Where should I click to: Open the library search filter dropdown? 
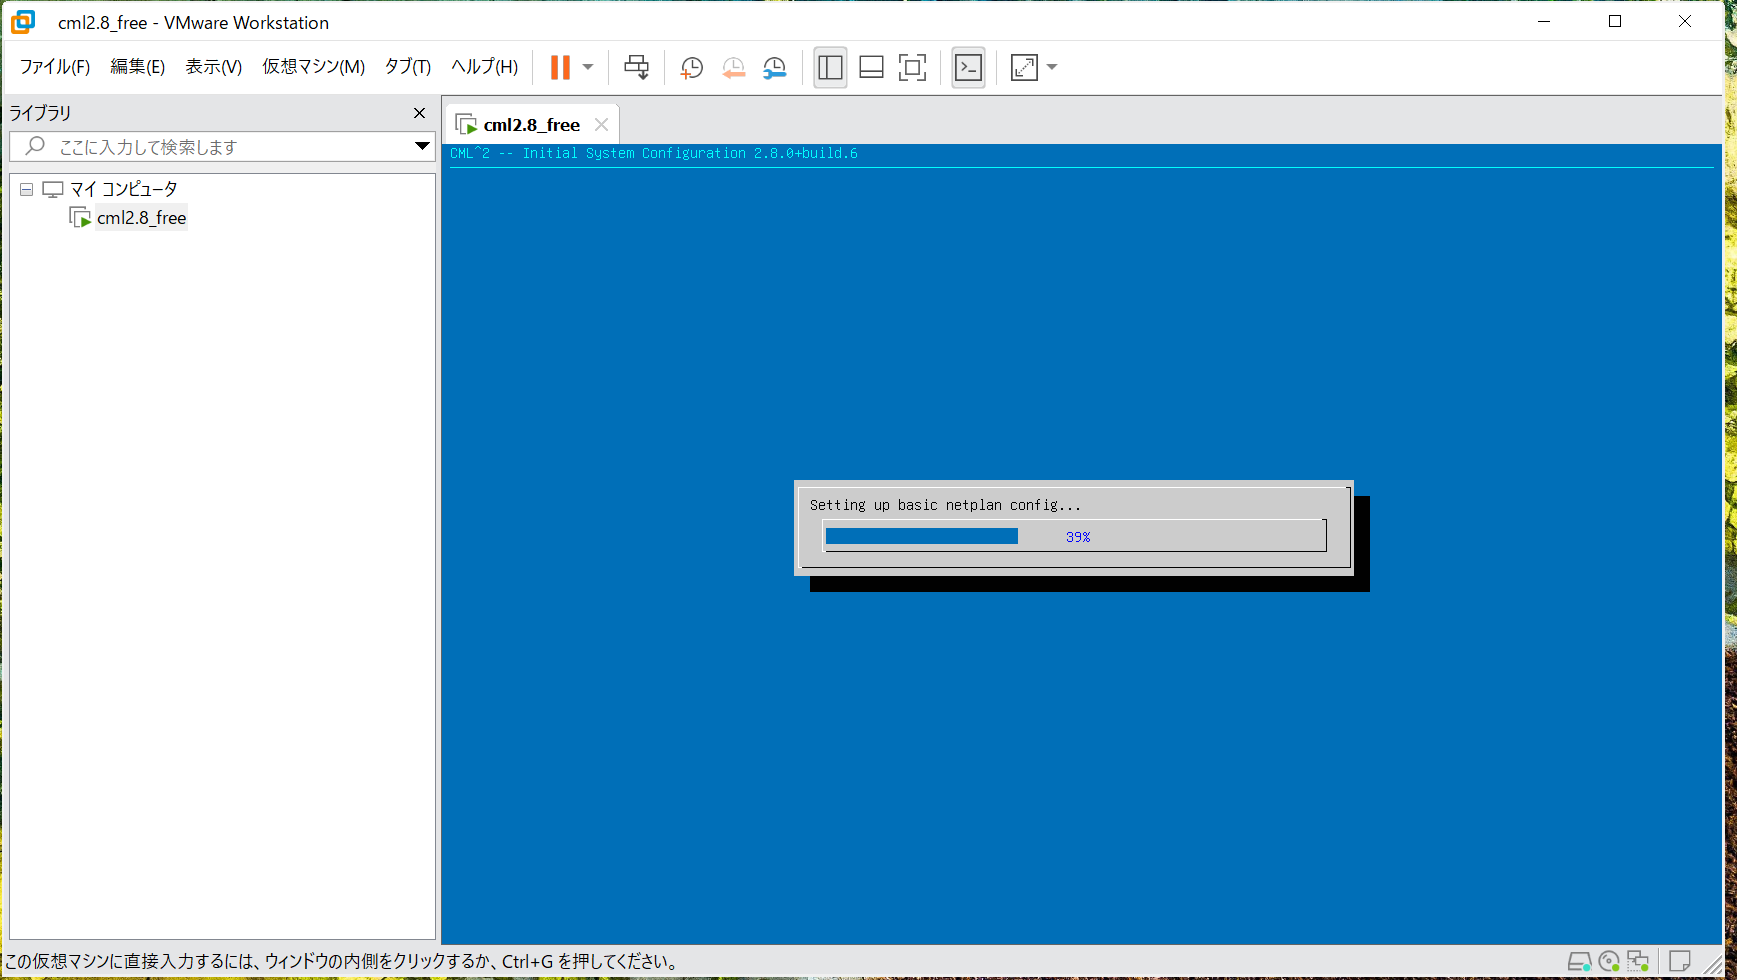click(423, 147)
